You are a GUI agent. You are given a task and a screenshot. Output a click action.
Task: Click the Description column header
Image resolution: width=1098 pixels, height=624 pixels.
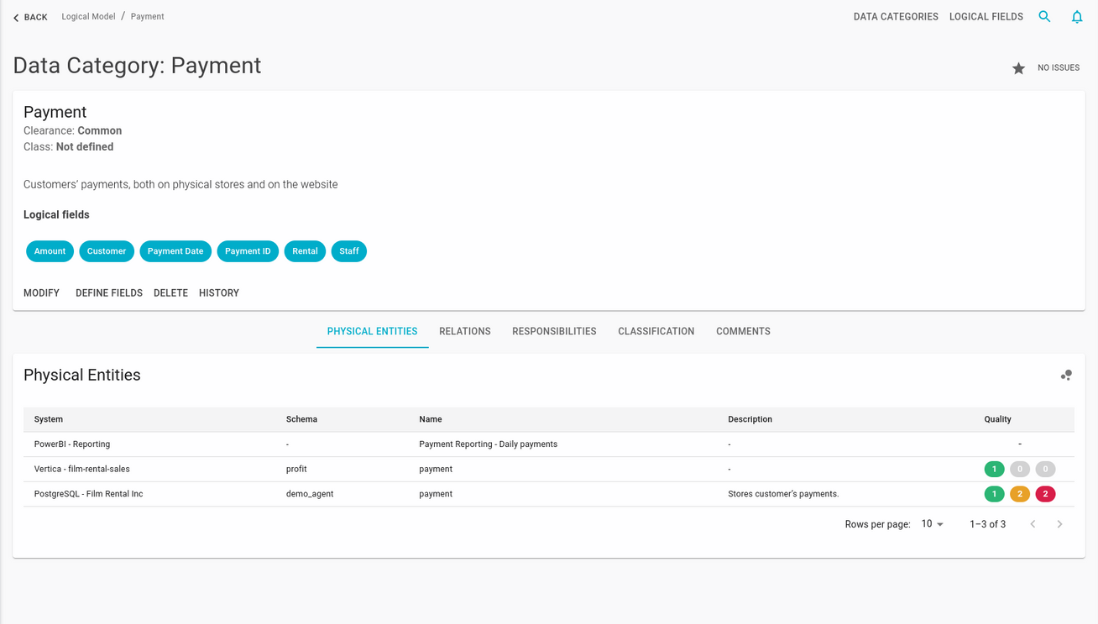tap(749, 419)
